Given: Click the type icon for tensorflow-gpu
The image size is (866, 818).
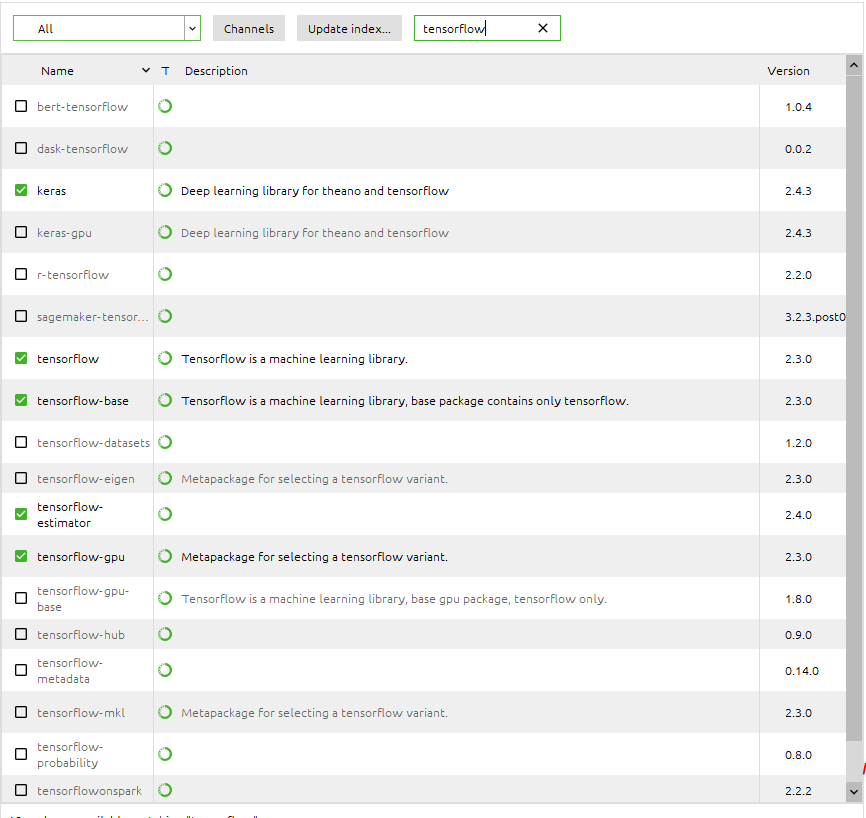Looking at the screenshot, I should point(165,556).
